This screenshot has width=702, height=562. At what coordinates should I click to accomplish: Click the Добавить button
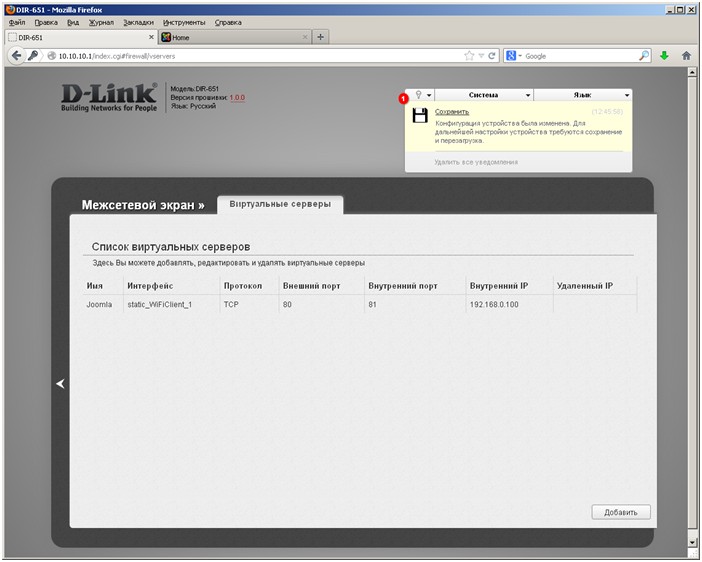pyautogui.click(x=621, y=512)
